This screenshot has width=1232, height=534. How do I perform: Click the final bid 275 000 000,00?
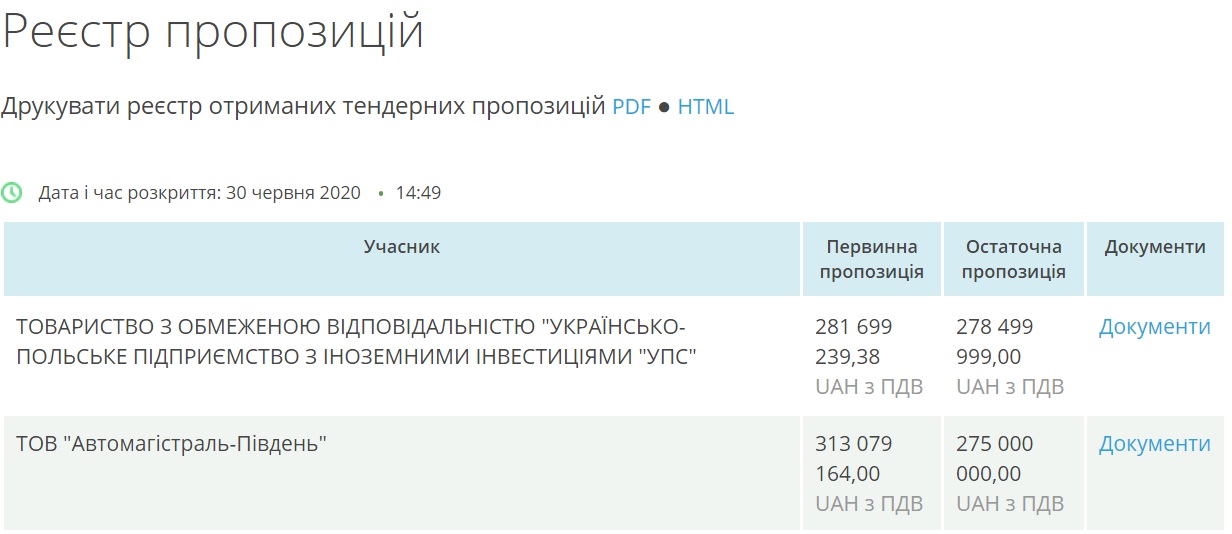pyautogui.click(x=995, y=458)
